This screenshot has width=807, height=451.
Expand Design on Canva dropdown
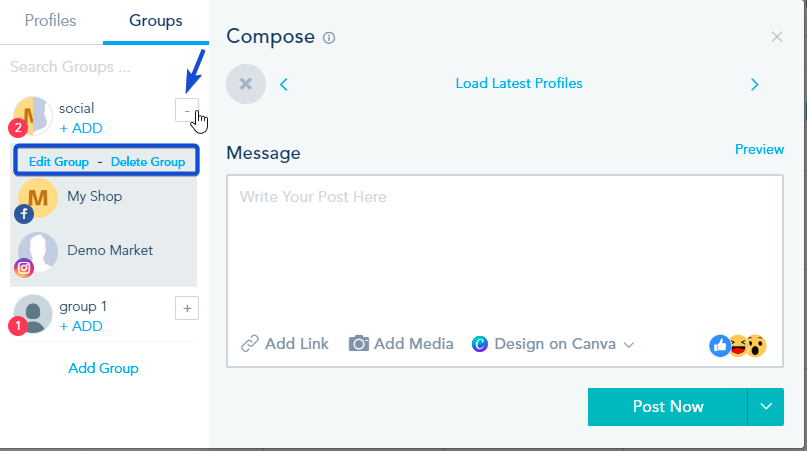point(629,344)
